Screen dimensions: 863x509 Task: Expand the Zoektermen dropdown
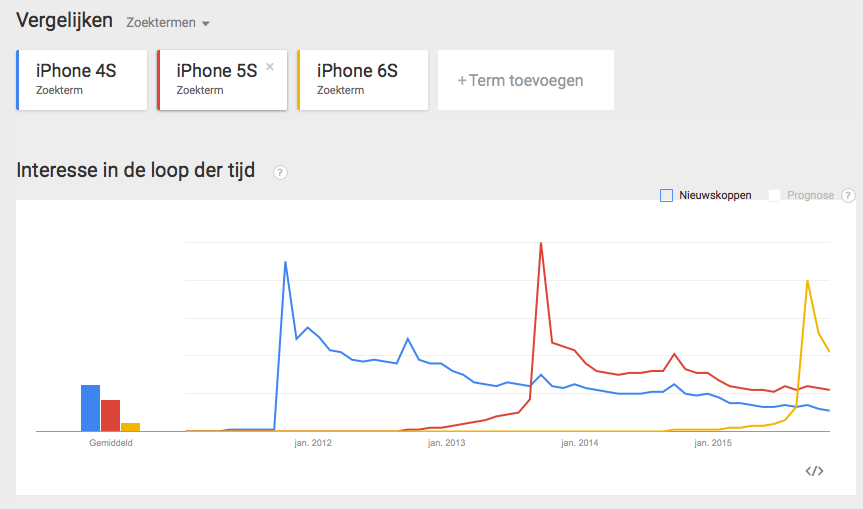(x=168, y=22)
